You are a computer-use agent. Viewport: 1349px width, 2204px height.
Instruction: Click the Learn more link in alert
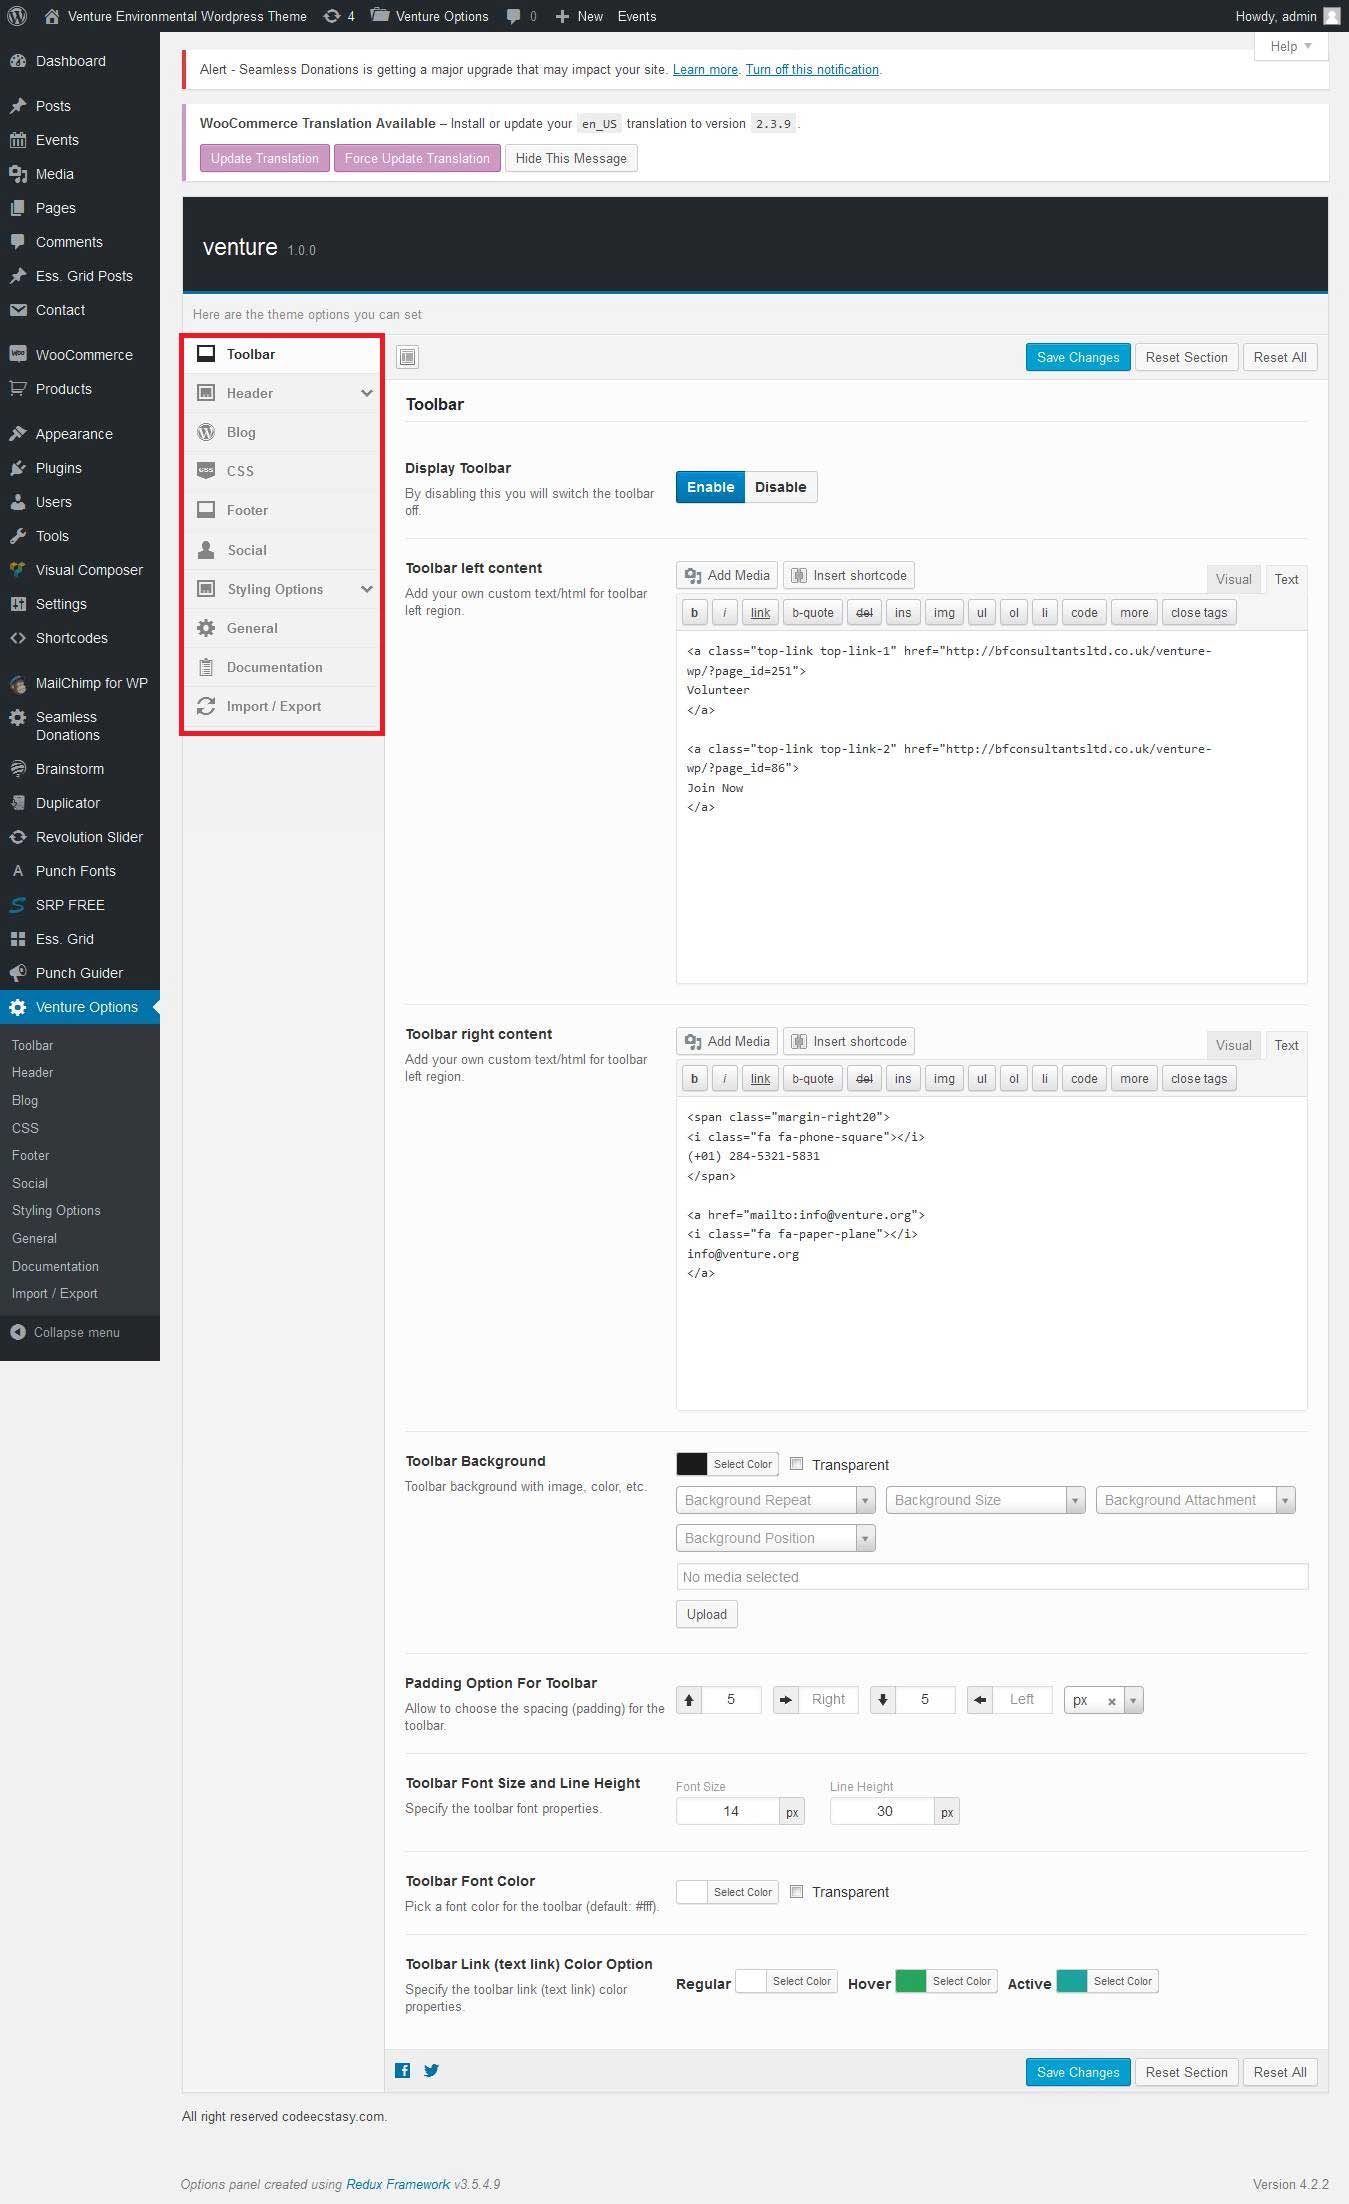(705, 70)
